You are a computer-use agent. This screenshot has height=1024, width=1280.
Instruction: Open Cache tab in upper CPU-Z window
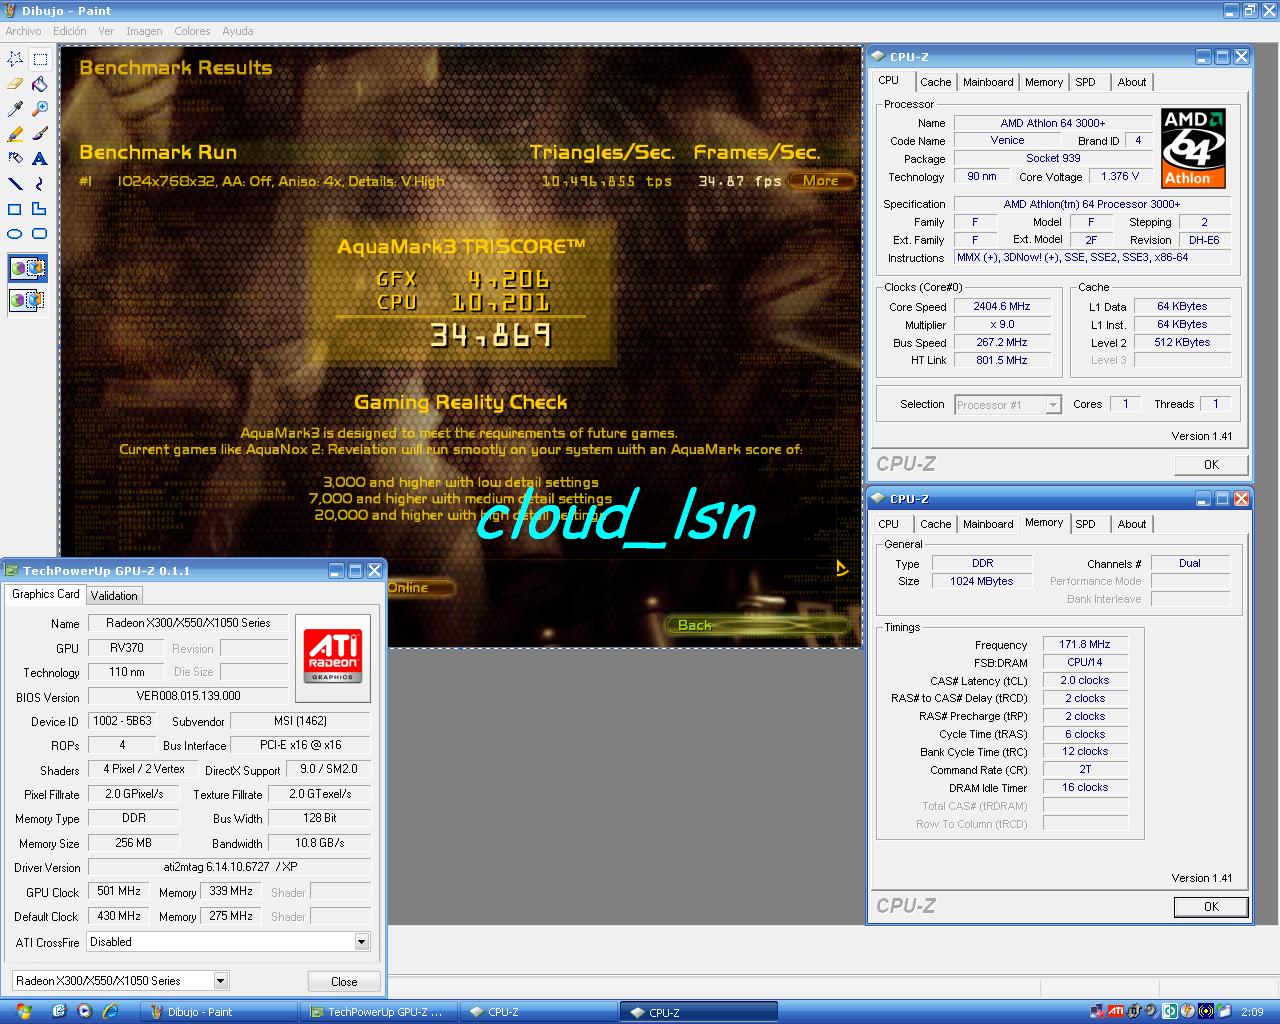[x=936, y=82]
